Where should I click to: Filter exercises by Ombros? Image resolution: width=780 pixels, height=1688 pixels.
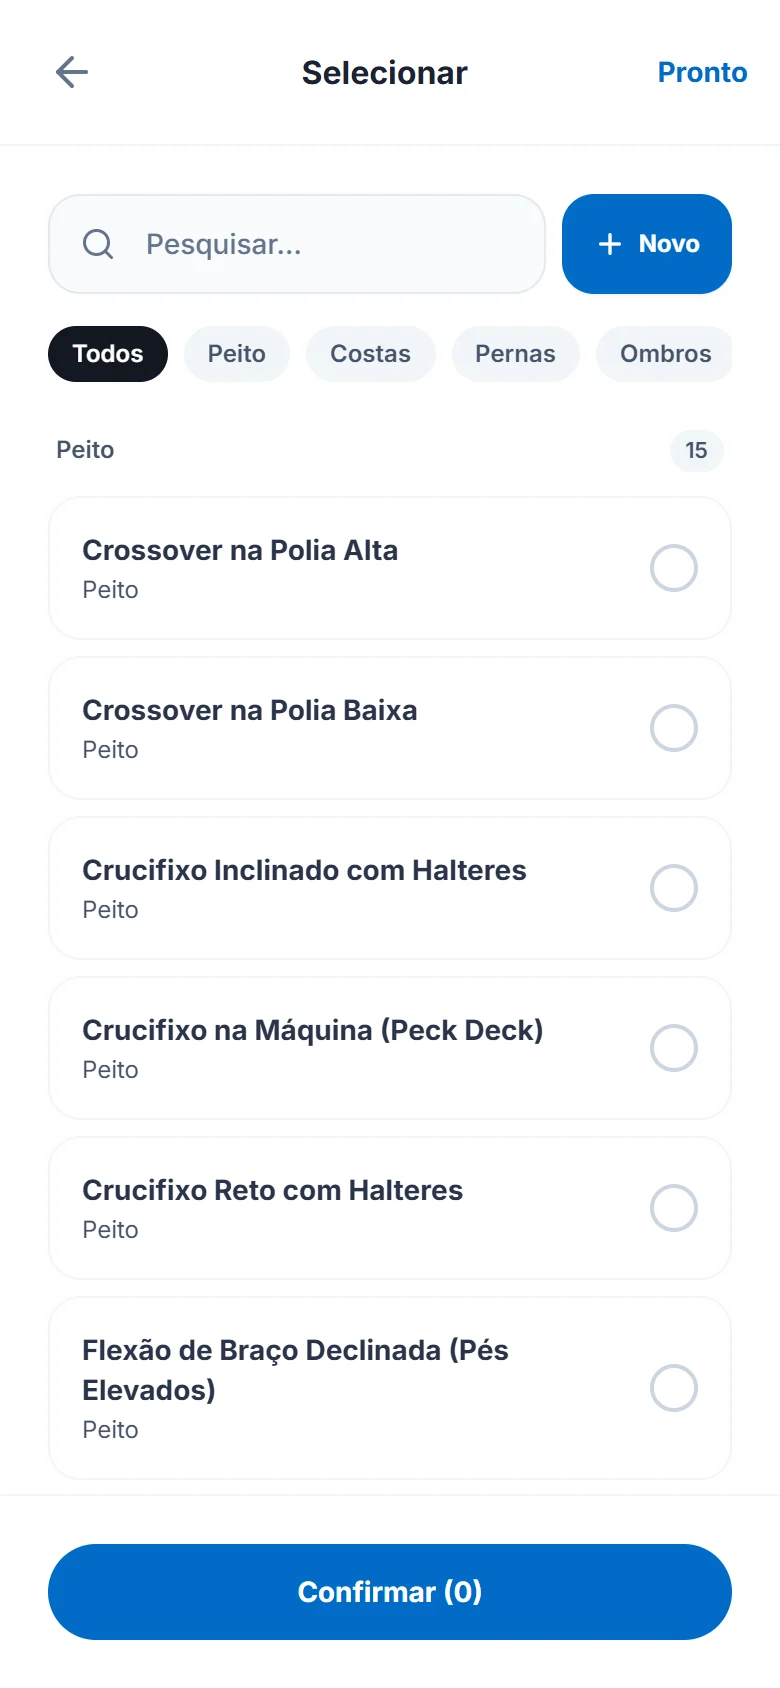click(665, 354)
